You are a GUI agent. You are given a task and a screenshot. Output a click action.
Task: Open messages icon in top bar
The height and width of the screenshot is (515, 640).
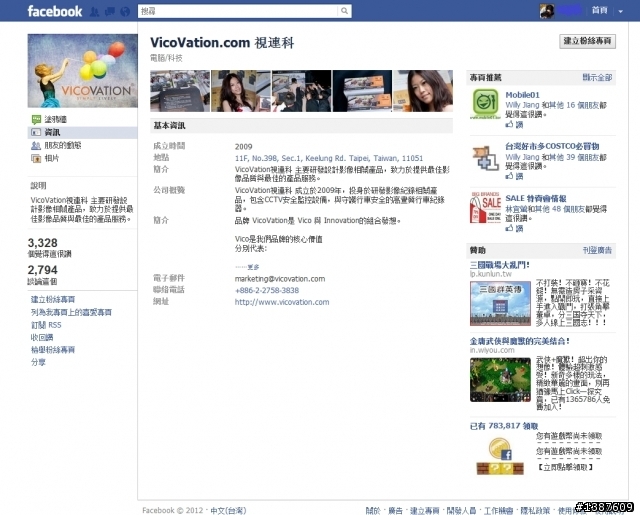[109, 11]
